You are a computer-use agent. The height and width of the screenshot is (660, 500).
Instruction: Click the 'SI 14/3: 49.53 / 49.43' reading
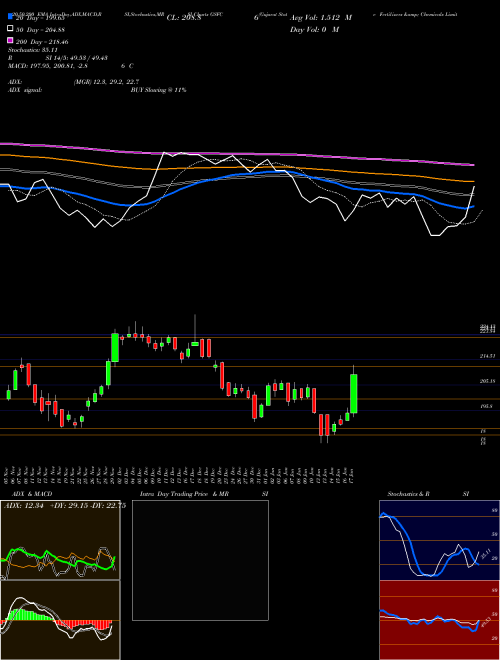tap(79, 58)
